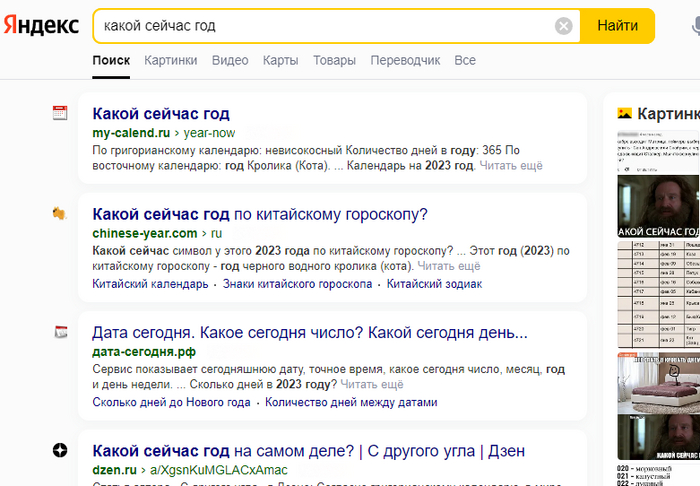Click the dzen.ru domain link
This screenshot has height=486, width=700.
pyautogui.click(x=114, y=470)
